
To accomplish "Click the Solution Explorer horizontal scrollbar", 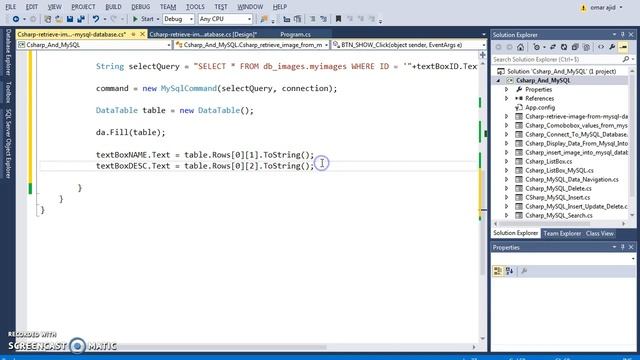I will [x=545, y=224].
